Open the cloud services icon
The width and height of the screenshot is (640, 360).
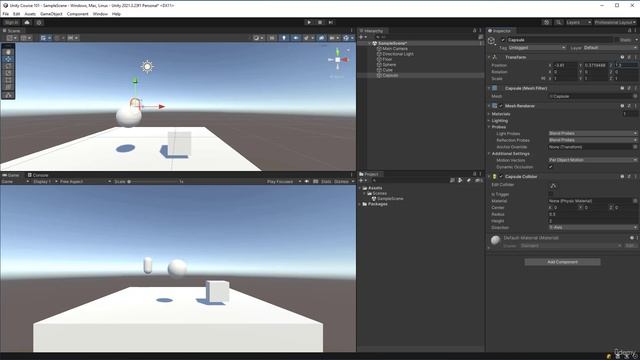tap(27, 22)
